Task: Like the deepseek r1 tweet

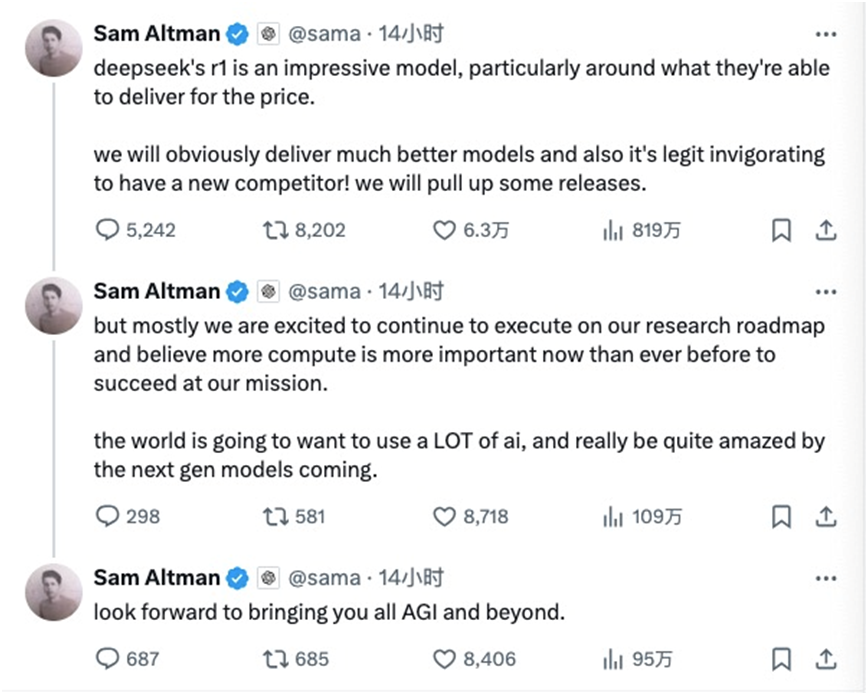Action: 444,230
